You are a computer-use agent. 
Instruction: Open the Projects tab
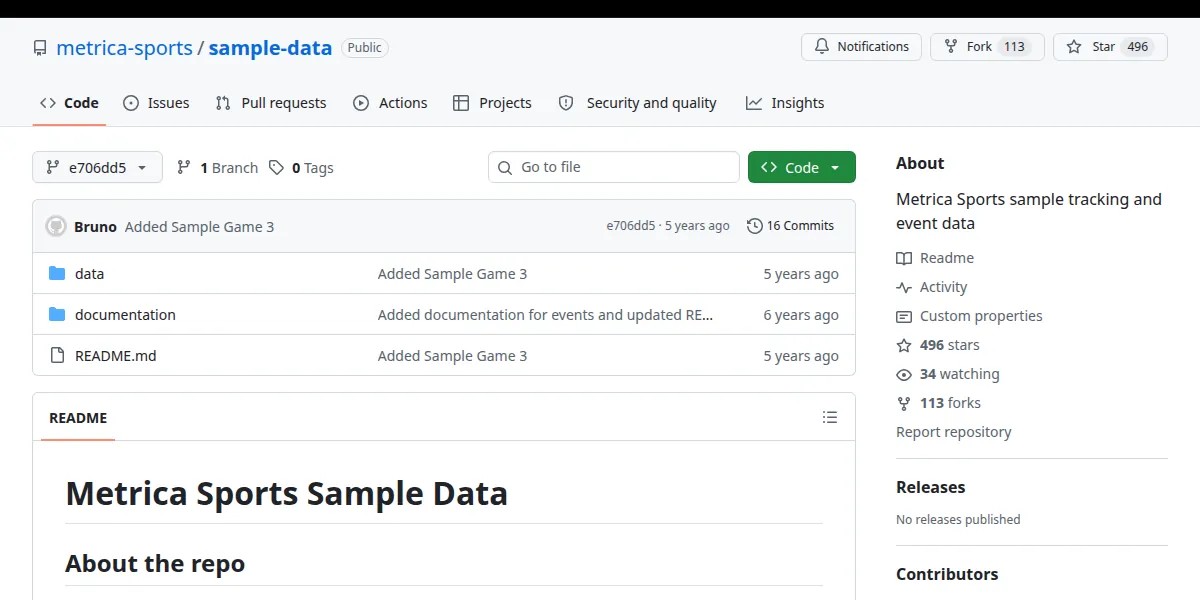pyautogui.click(x=492, y=103)
